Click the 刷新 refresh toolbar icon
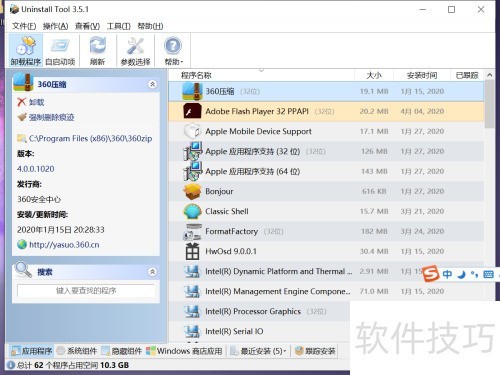Screen dimensions: 500x375 tap(98, 51)
